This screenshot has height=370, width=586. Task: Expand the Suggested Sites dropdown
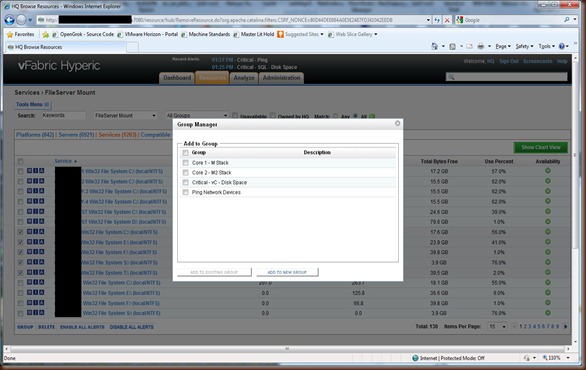click(x=322, y=34)
